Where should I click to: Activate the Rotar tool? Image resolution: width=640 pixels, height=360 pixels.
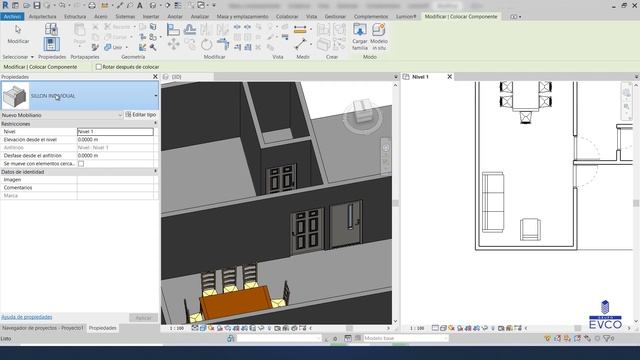207,44
